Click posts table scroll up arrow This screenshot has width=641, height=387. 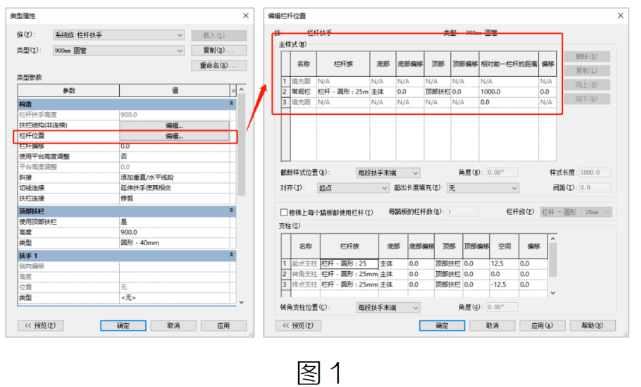point(553,239)
